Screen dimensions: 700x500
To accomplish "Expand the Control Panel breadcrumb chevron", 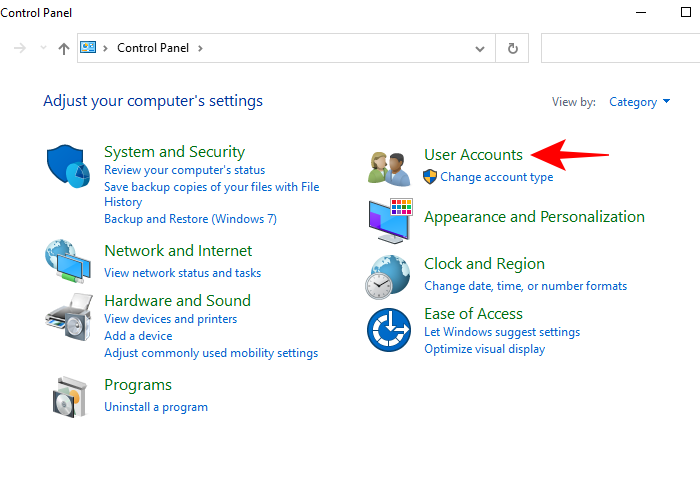I will 200,48.
